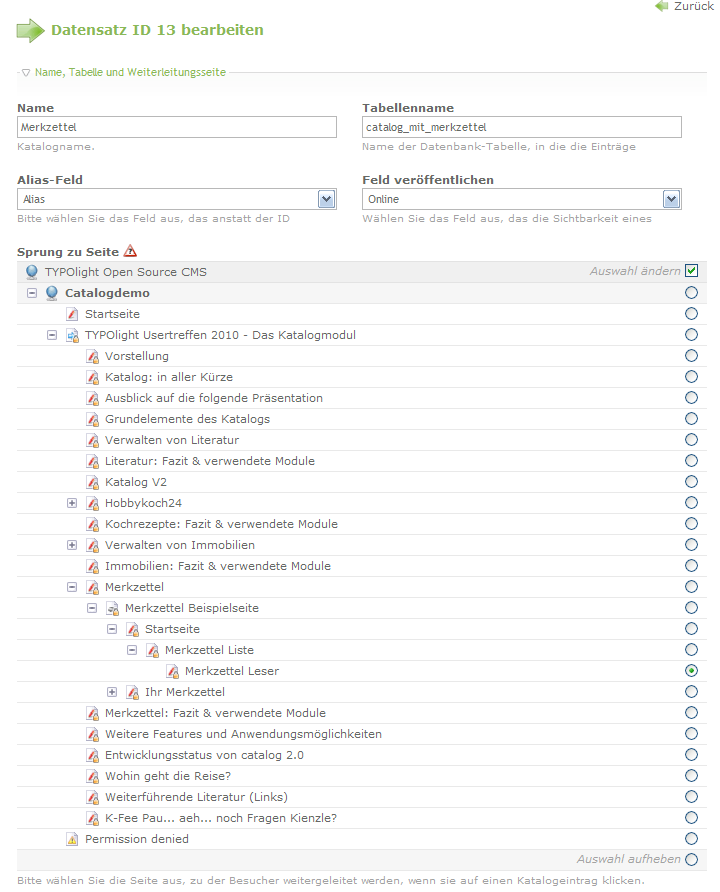Click the page icon next to Startseite under Catalogdemo
Screen dimensions: 720x892
(x=72, y=314)
